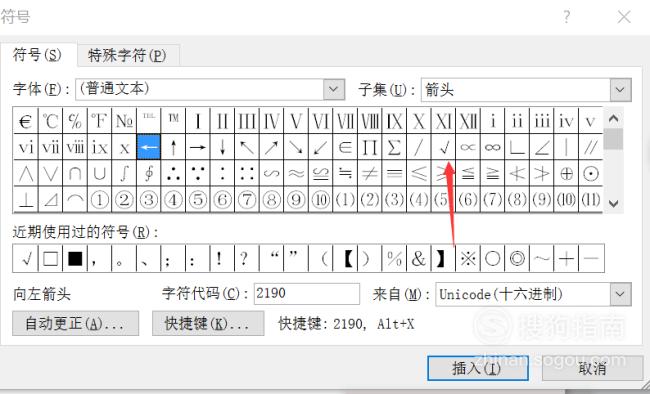Select circled number ⑤ symbol
Screen dimensions: 650x394
pos(198,199)
